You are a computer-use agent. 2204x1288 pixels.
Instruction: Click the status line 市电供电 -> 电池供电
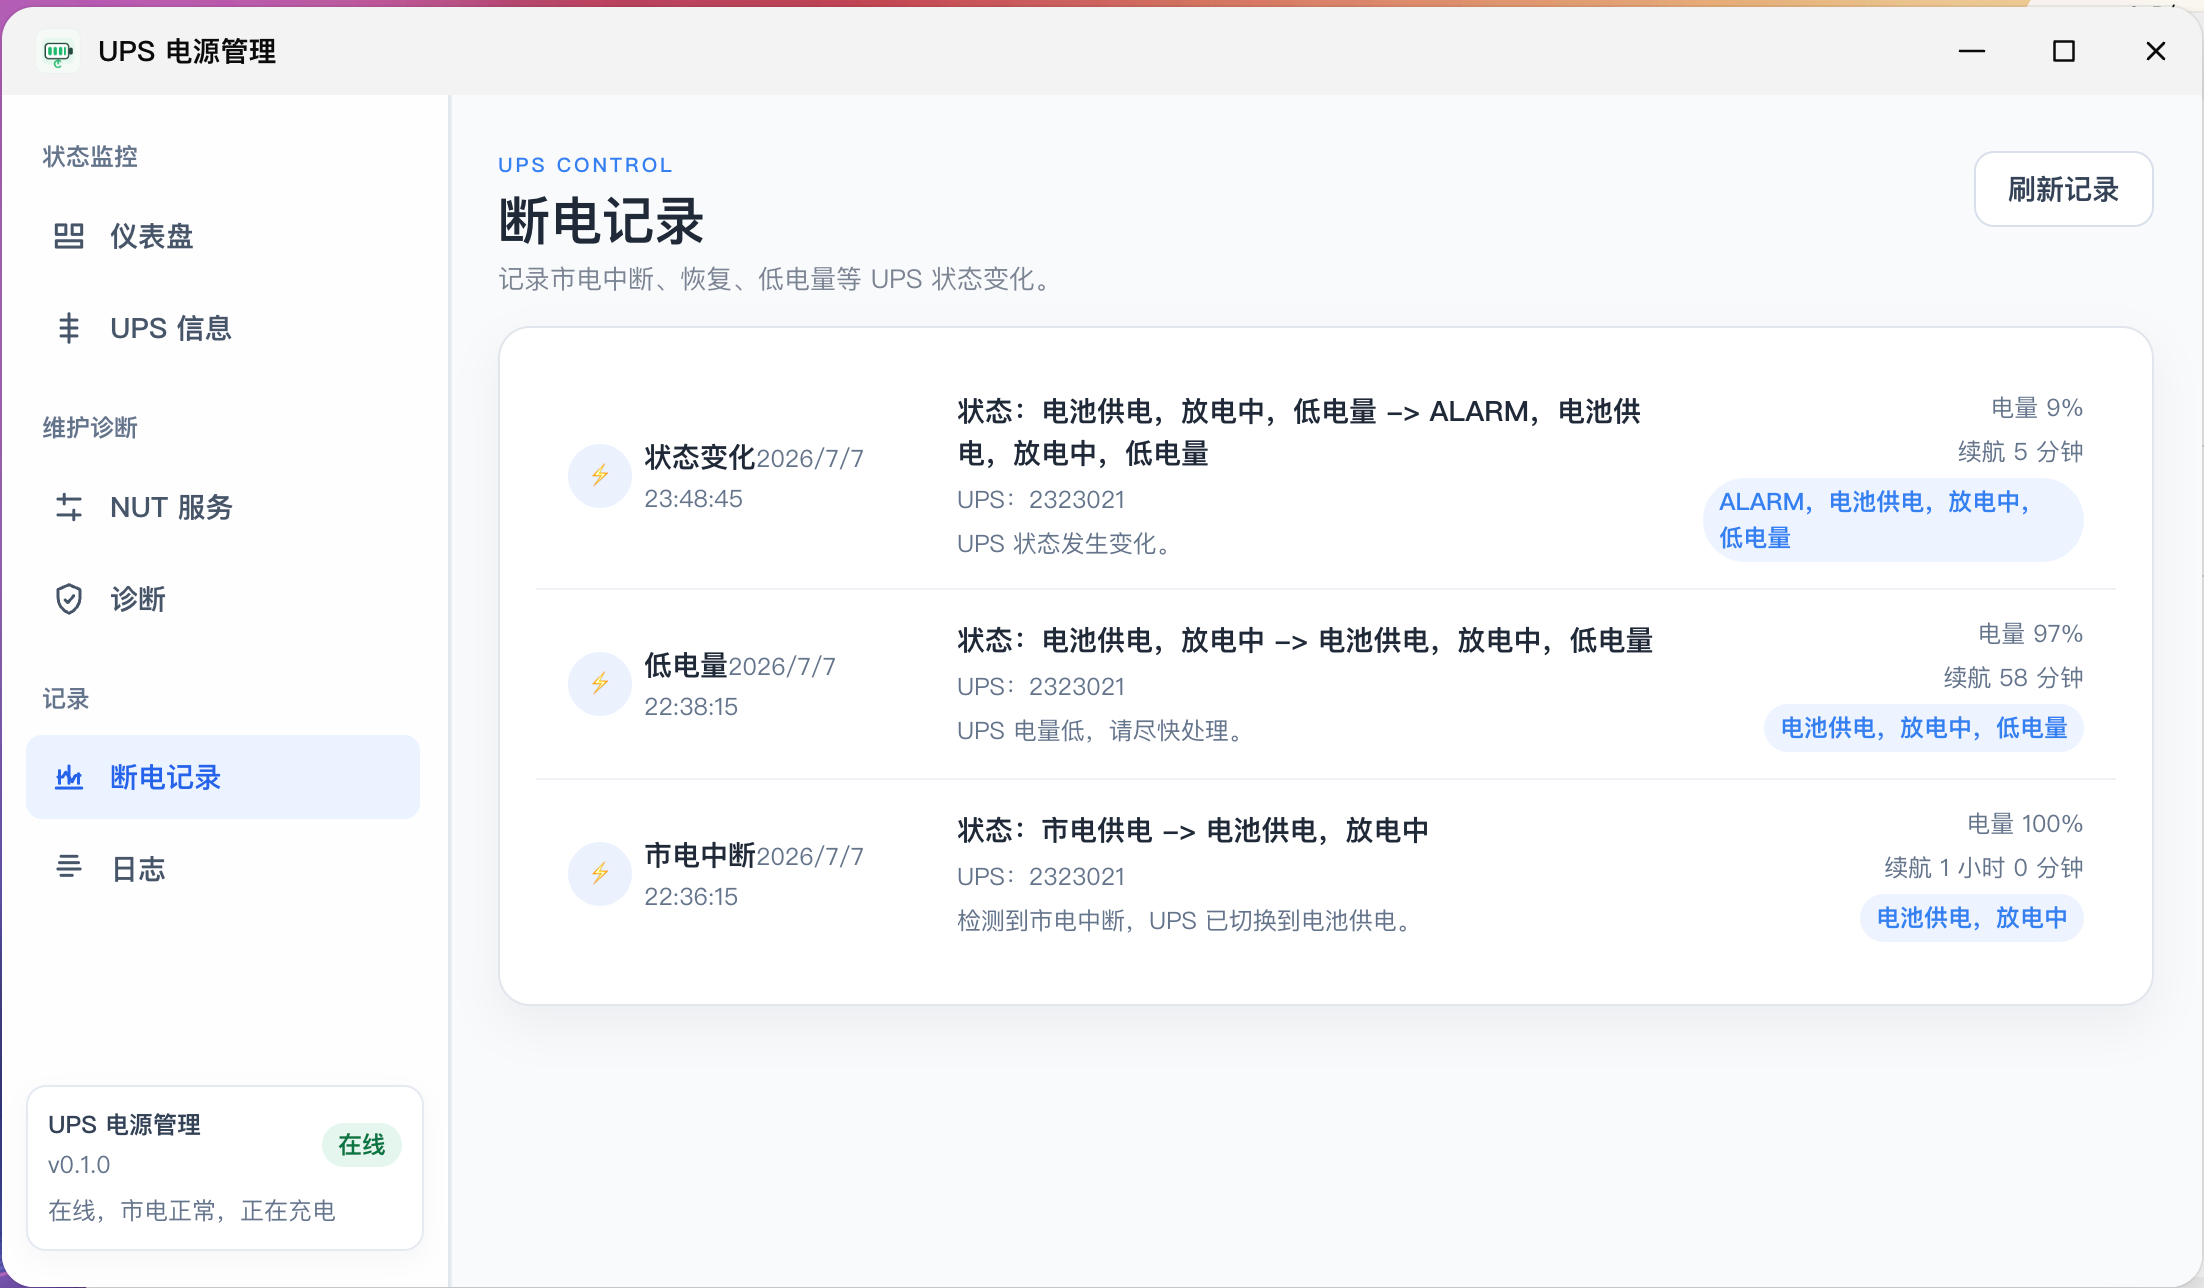1192,830
